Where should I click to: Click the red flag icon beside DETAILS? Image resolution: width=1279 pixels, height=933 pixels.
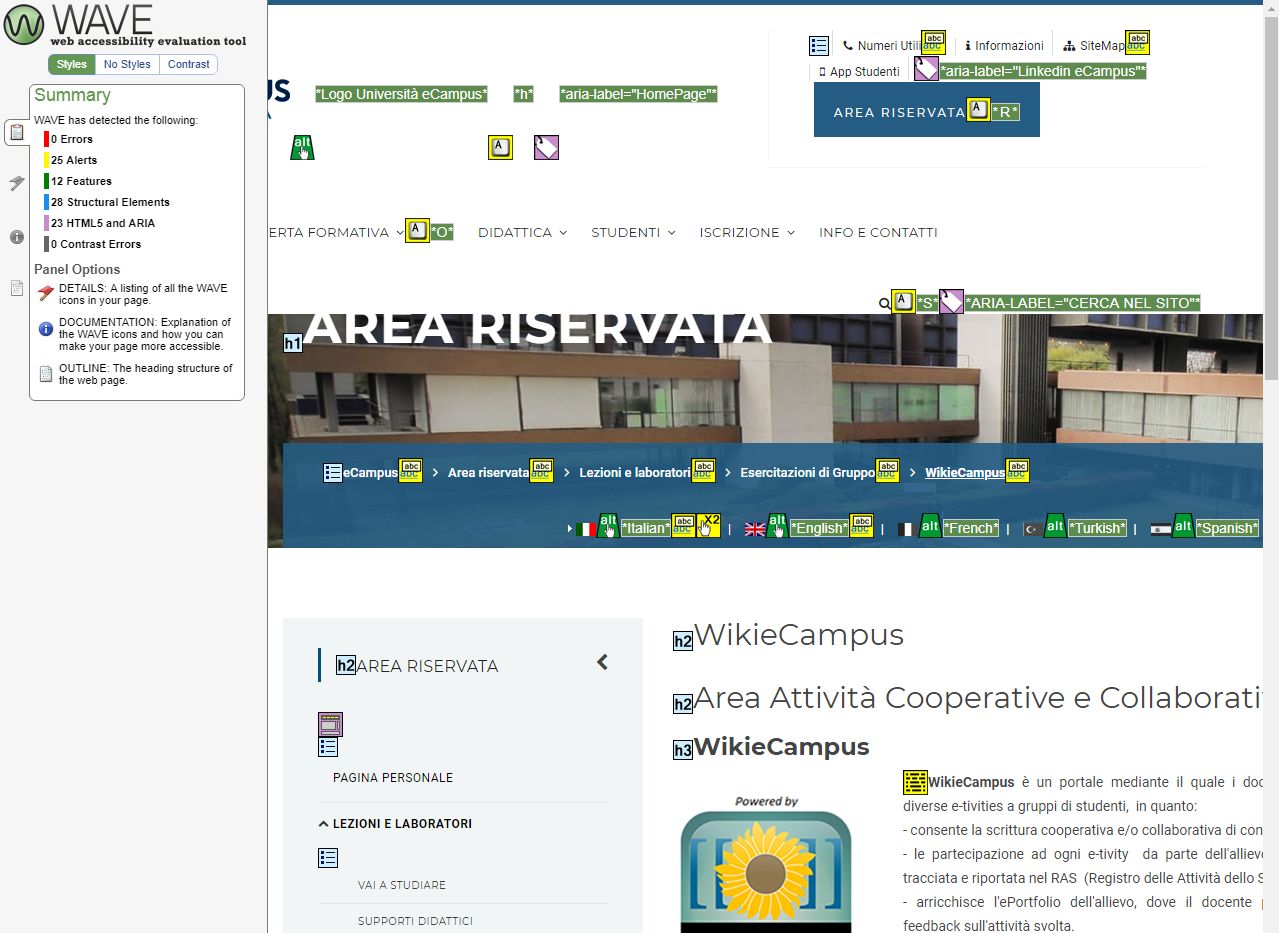pyautogui.click(x=46, y=293)
